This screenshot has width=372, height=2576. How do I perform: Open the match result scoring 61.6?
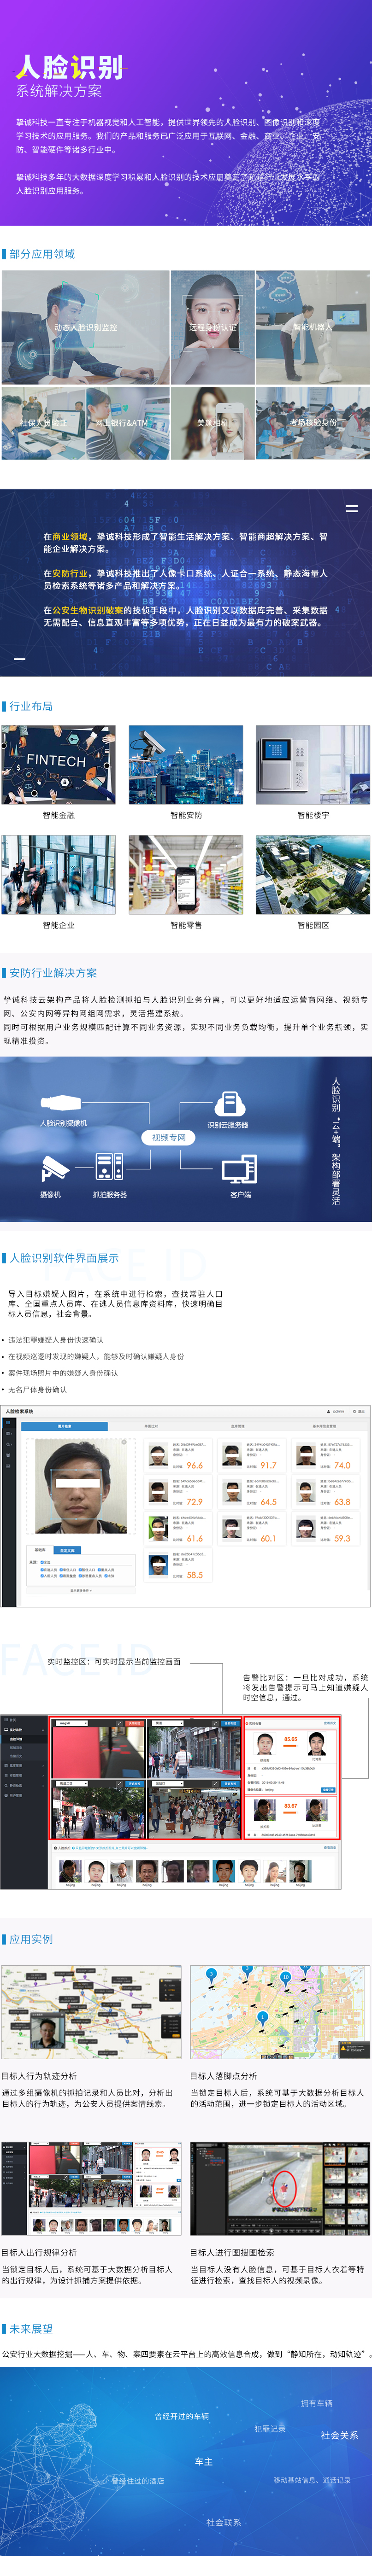(x=177, y=1529)
